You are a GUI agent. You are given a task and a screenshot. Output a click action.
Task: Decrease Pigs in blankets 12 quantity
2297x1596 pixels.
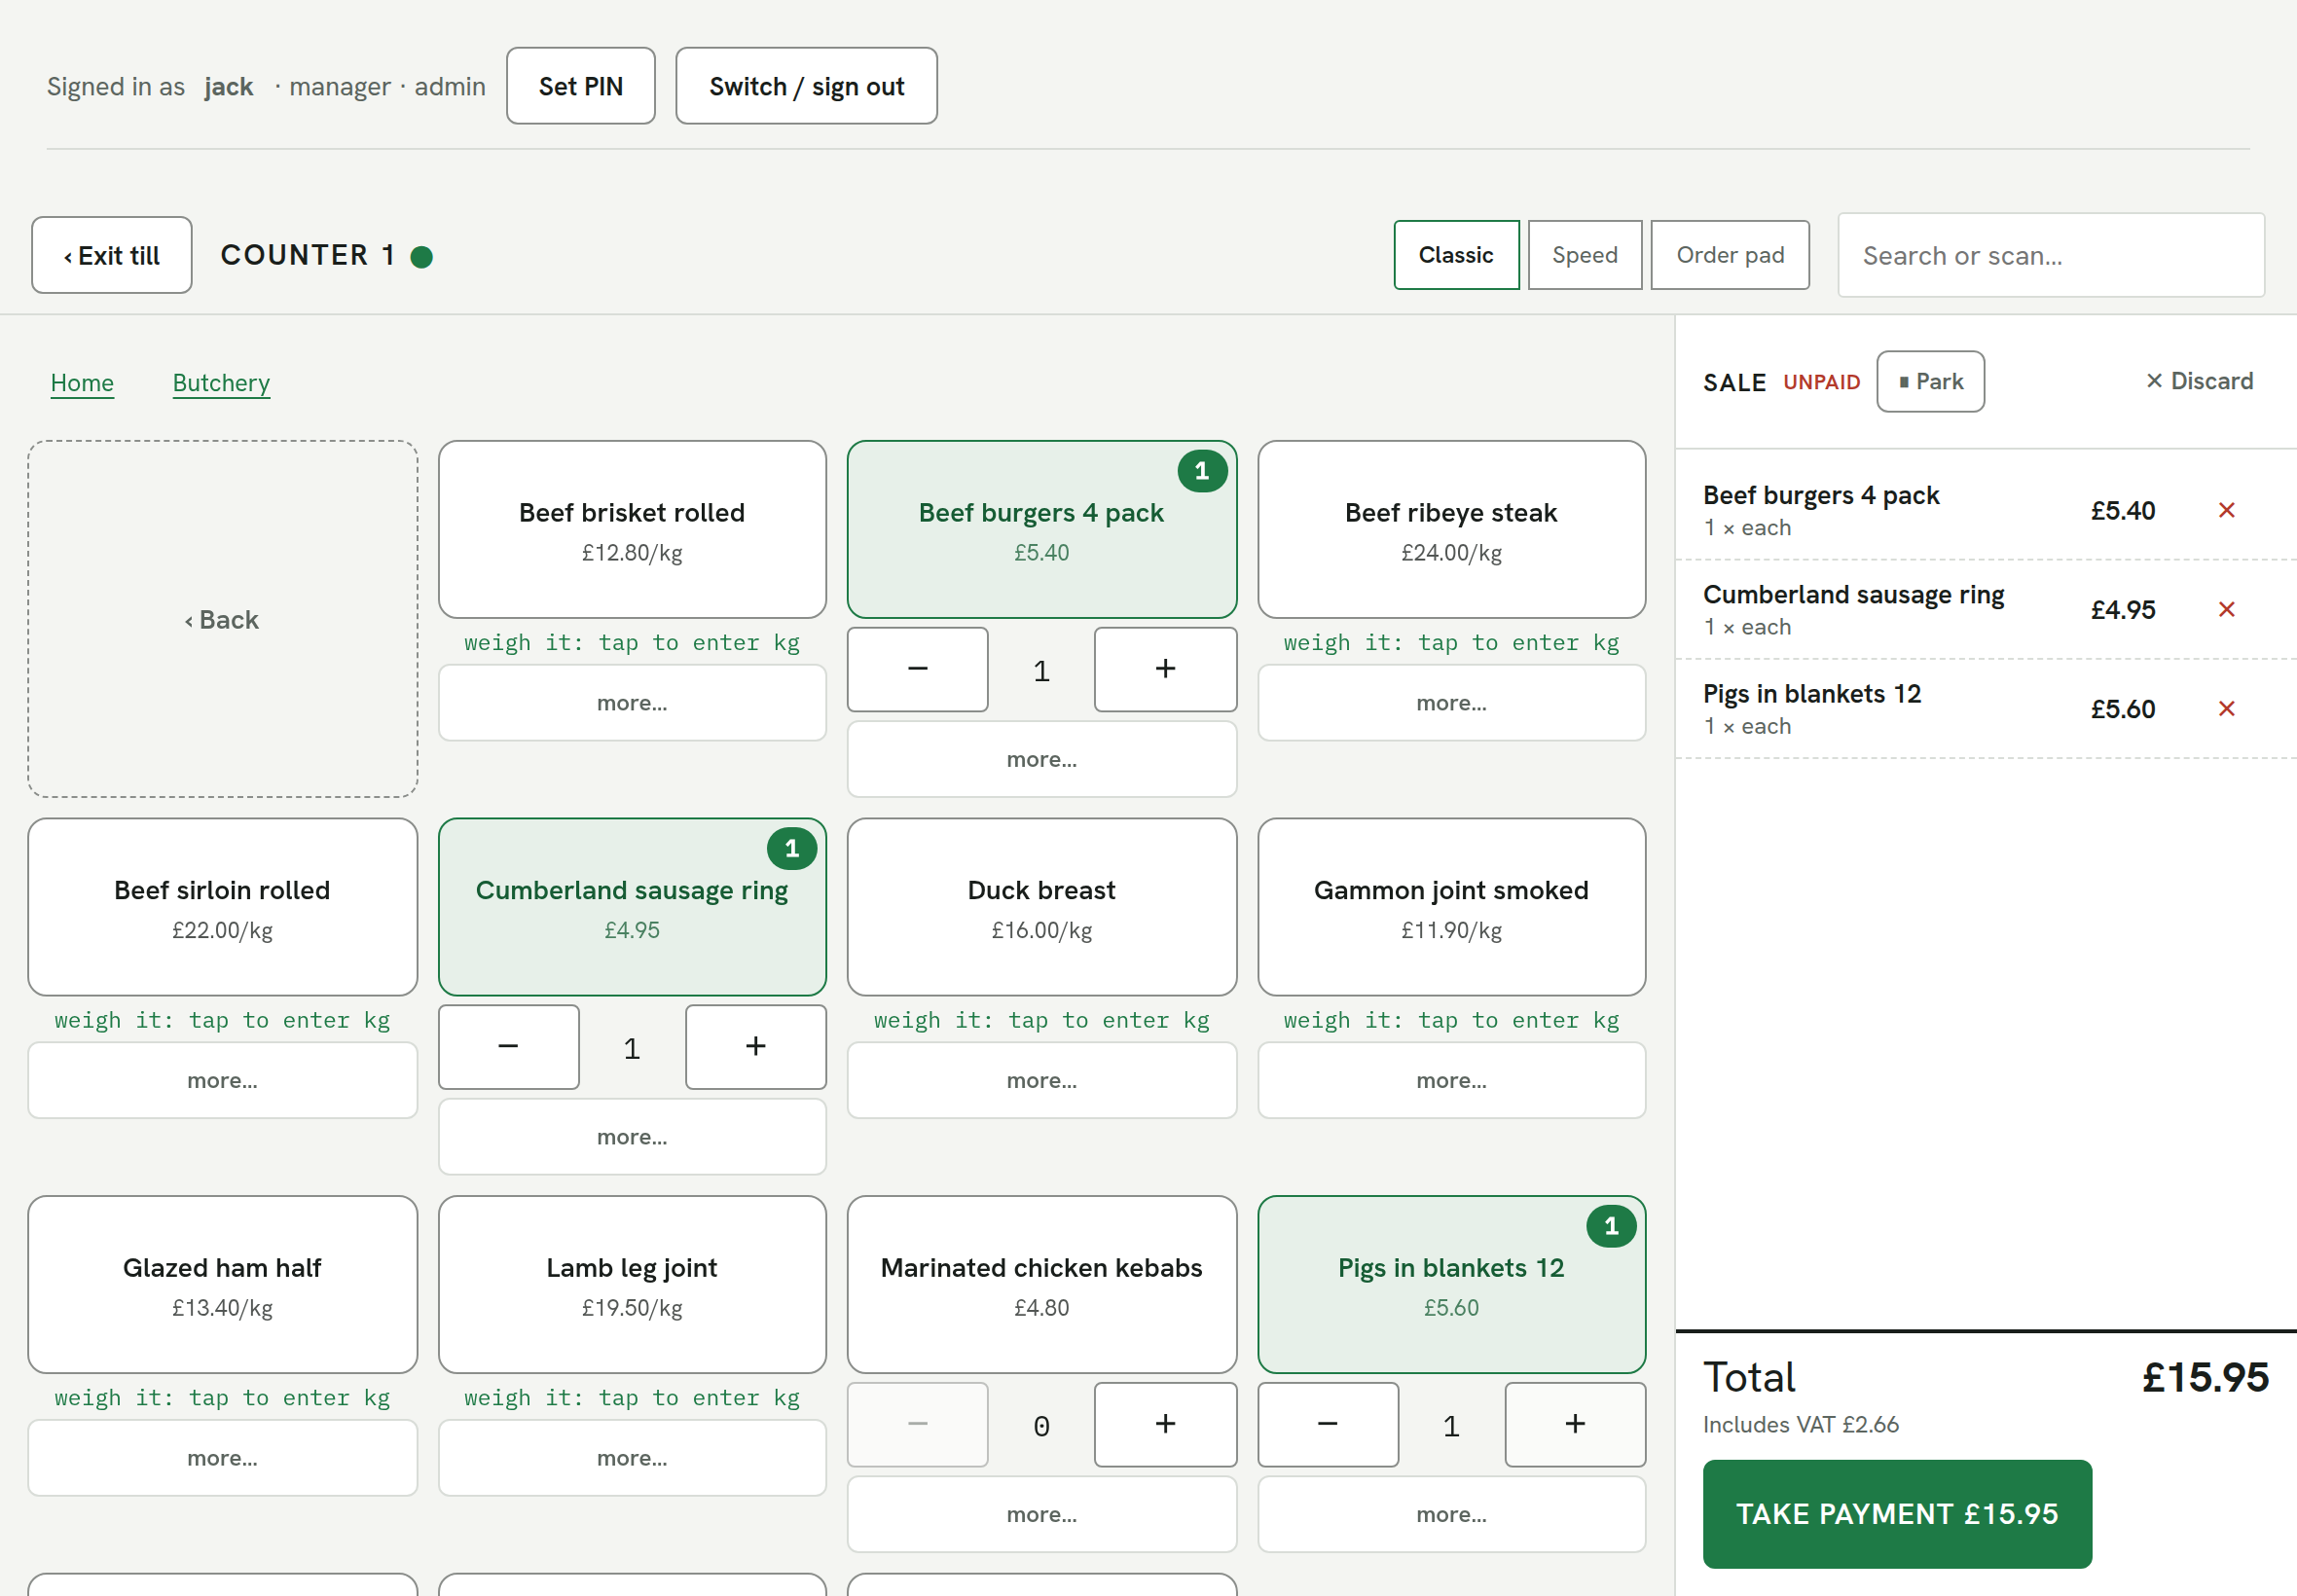pos(1328,1424)
